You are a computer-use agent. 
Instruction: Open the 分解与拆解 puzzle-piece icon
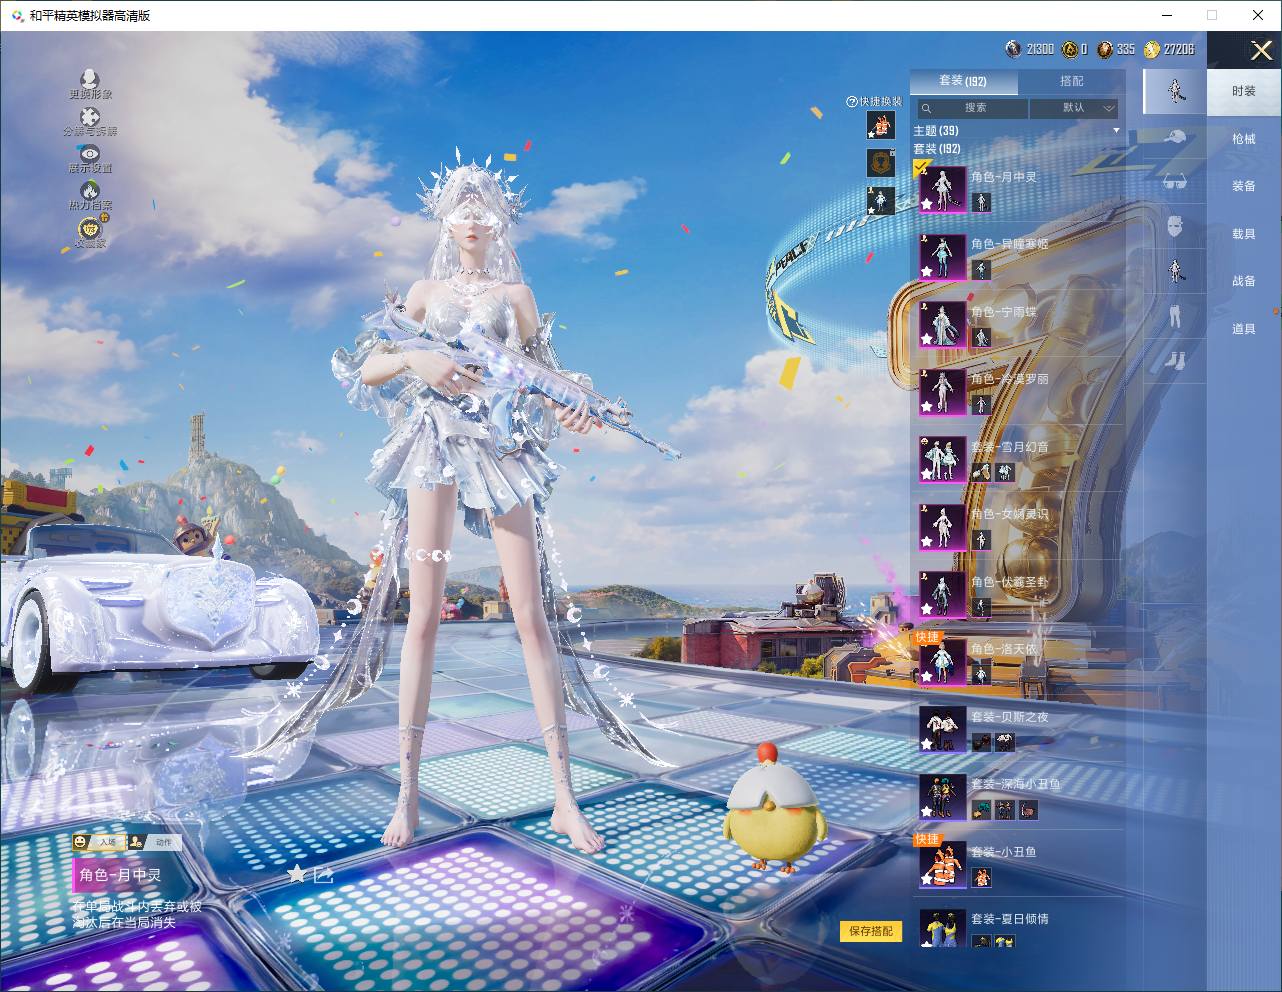(x=90, y=116)
